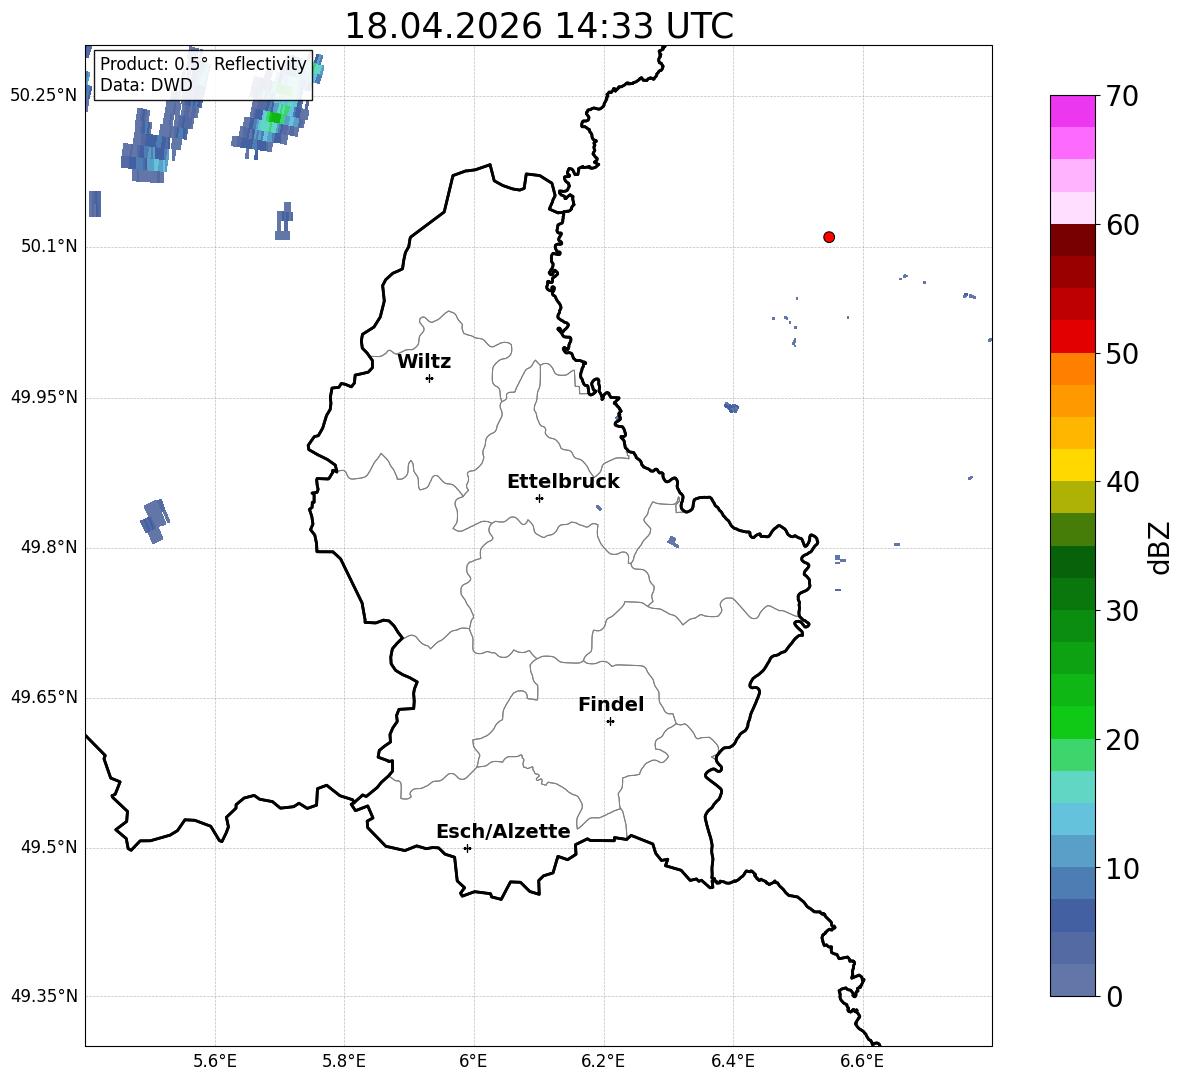Click the Ettelbruck station cross marker
The height and width of the screenshot is (1081, 1184).
[x=539, y=498]
